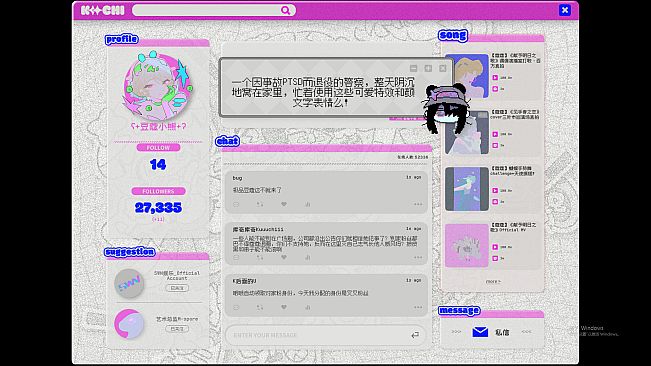Like the second chat post with heart icon
This screenshot has height=366, width=651.
point(284,258)
